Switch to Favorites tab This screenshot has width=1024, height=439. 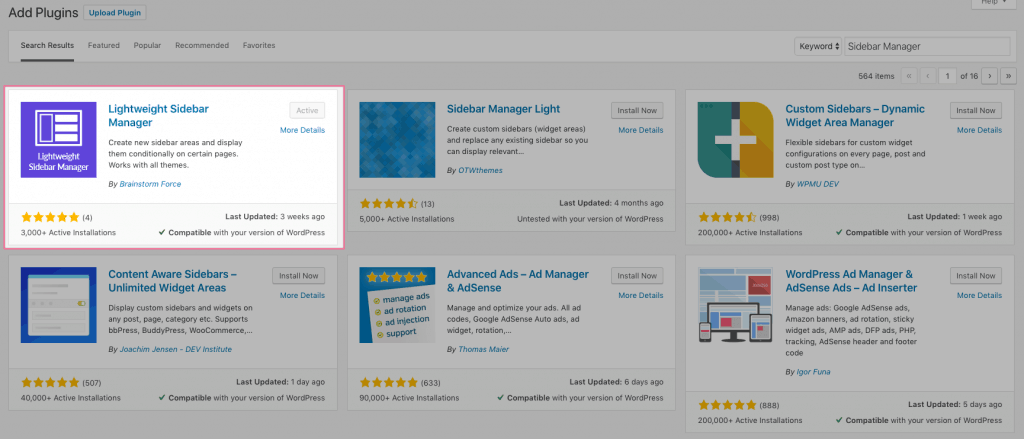(259, 46)
